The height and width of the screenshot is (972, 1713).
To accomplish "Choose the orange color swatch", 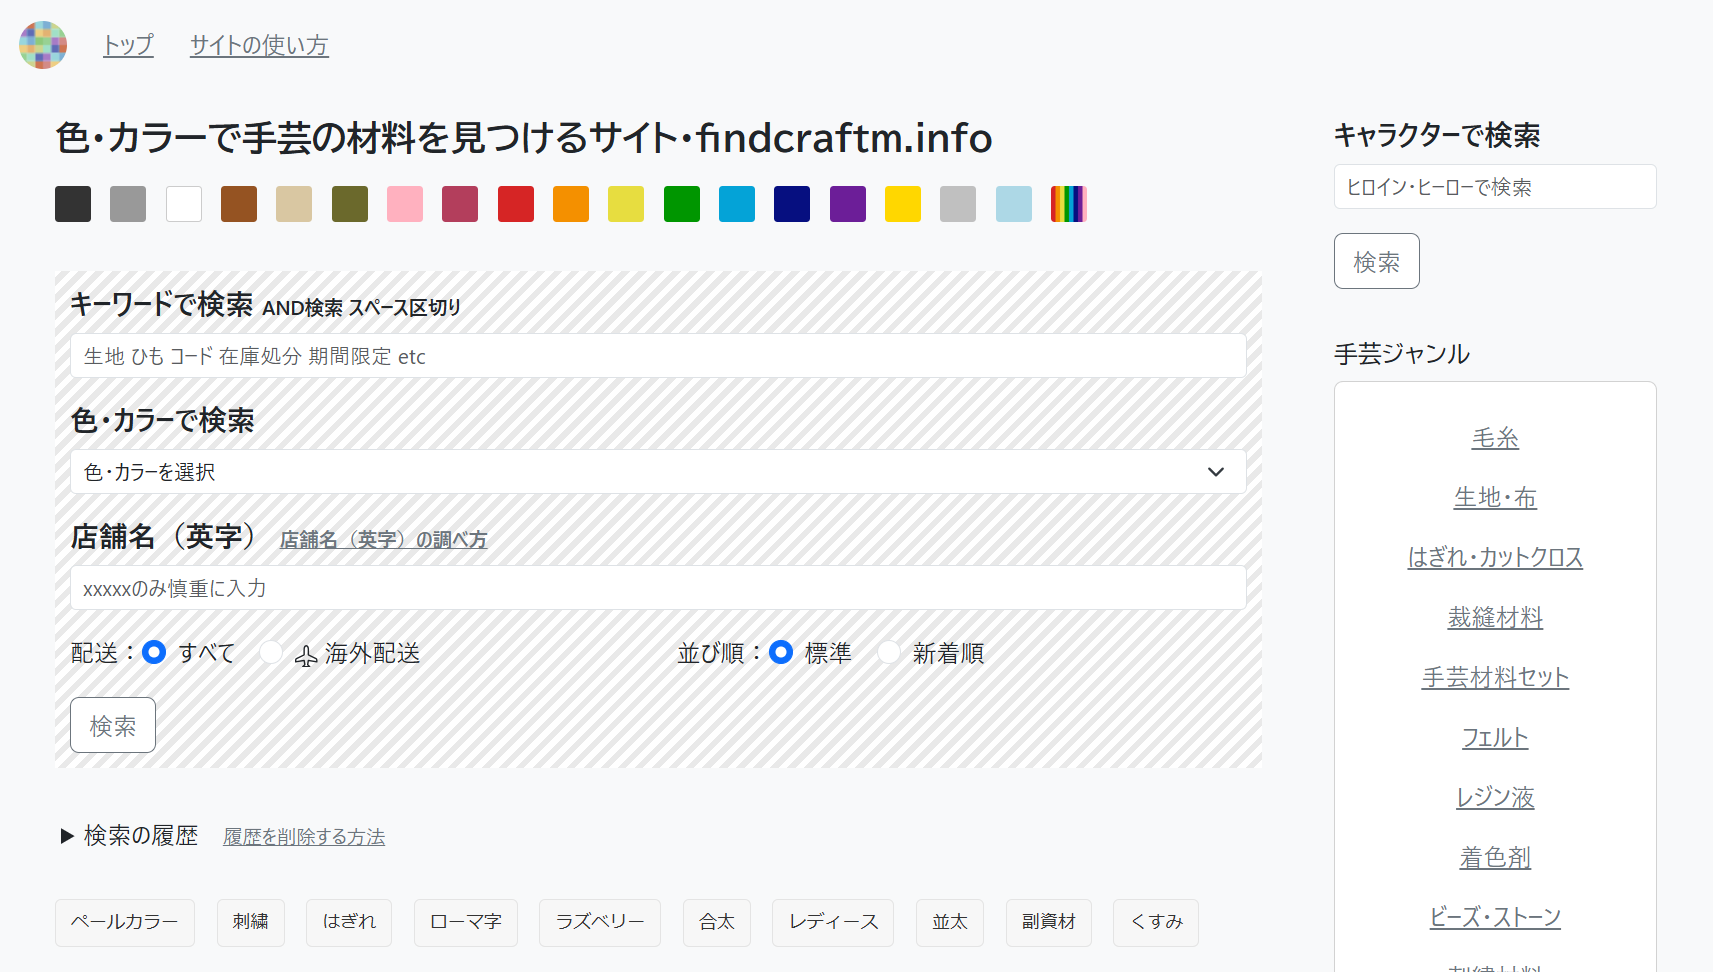I will 571,204.
